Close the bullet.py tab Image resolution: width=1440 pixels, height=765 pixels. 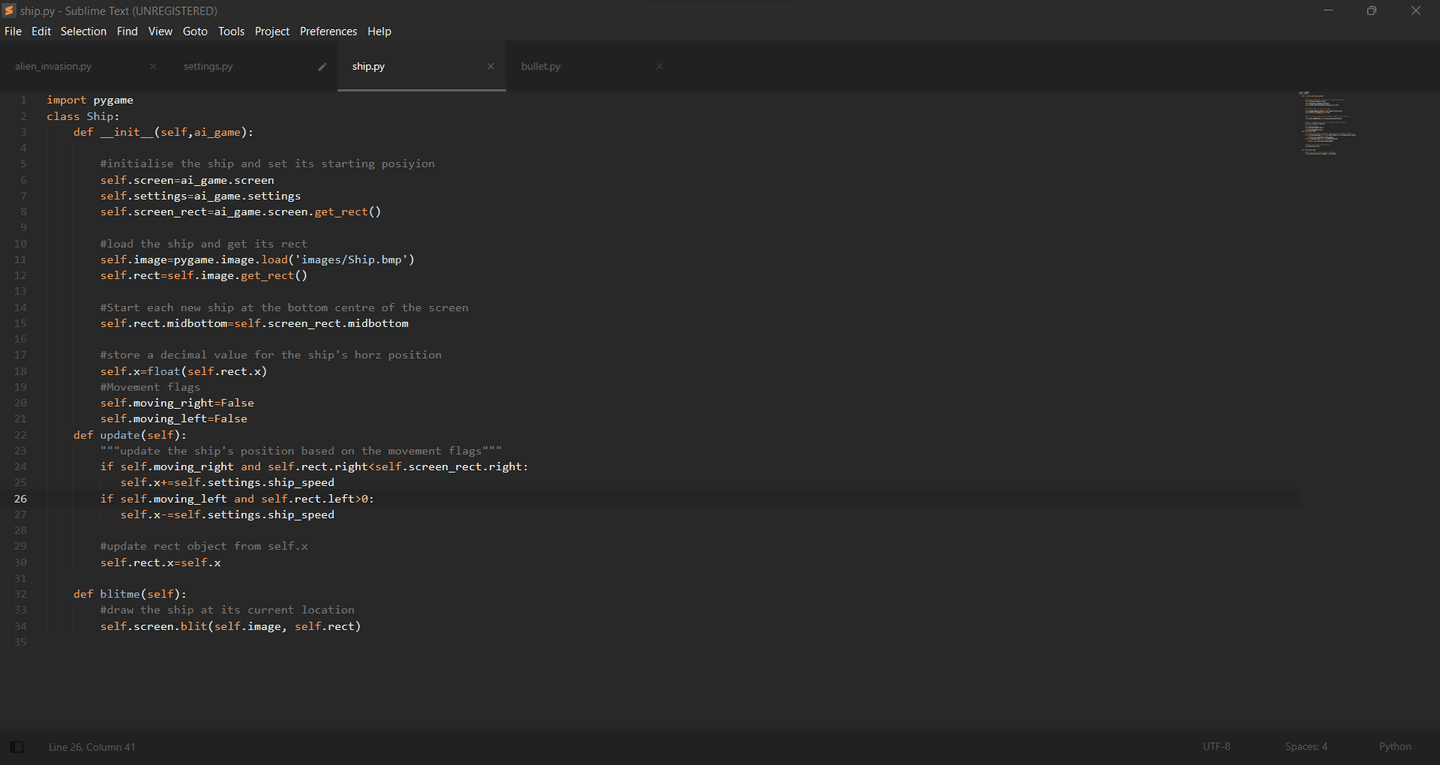coord(659,67)
